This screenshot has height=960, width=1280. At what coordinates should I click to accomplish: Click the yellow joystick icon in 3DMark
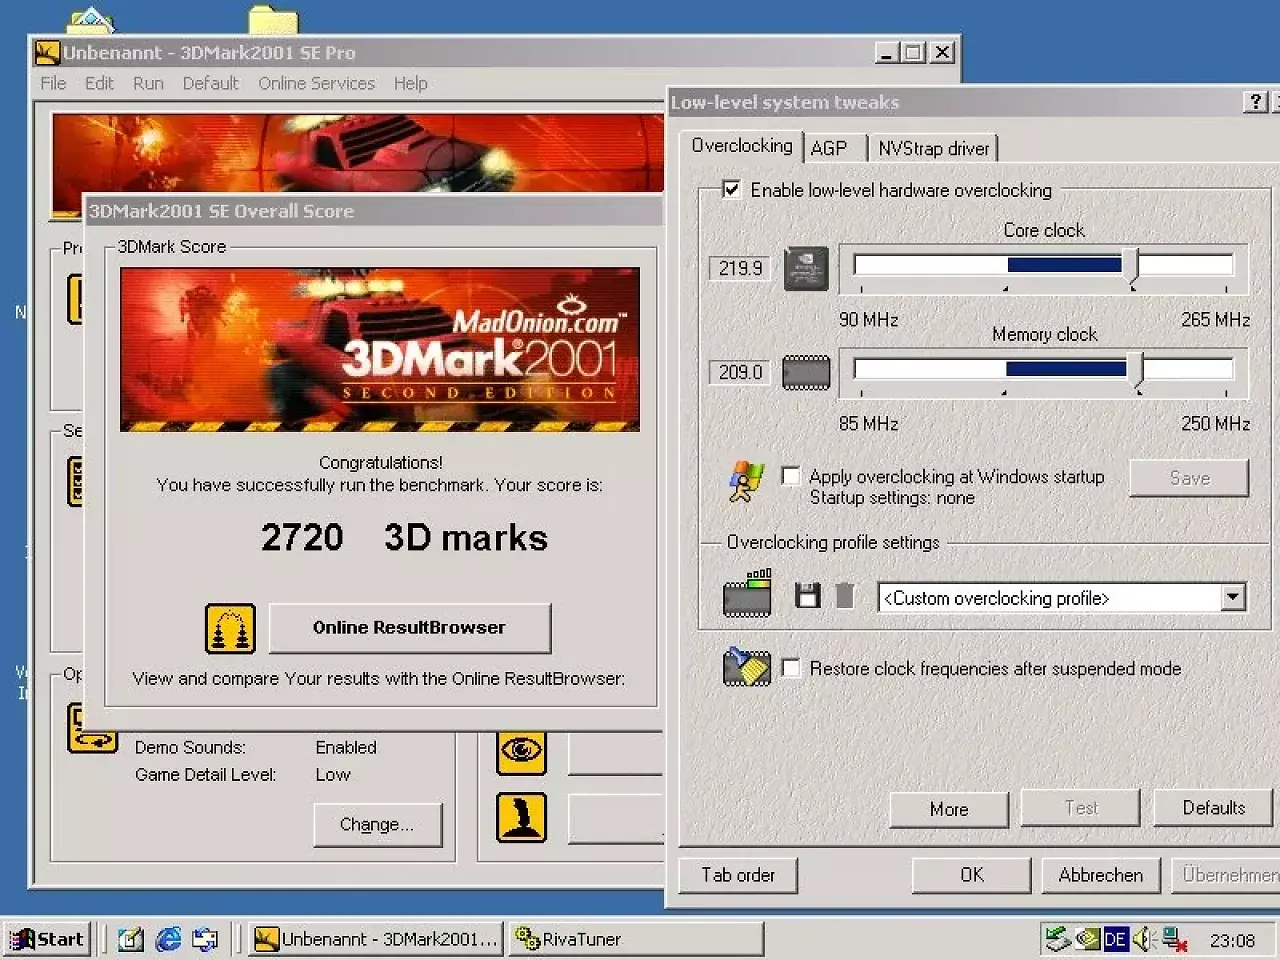pos(522,817)
